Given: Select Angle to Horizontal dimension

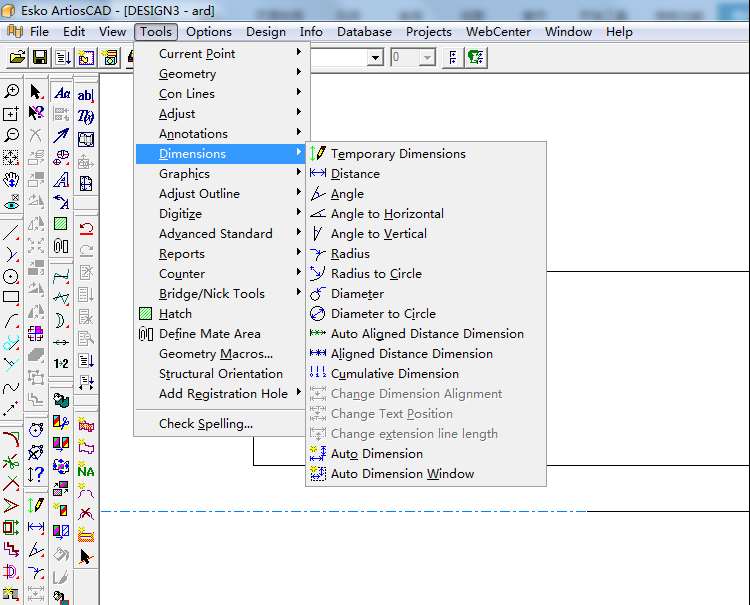Looking at the screenshot, I should 387,214.
